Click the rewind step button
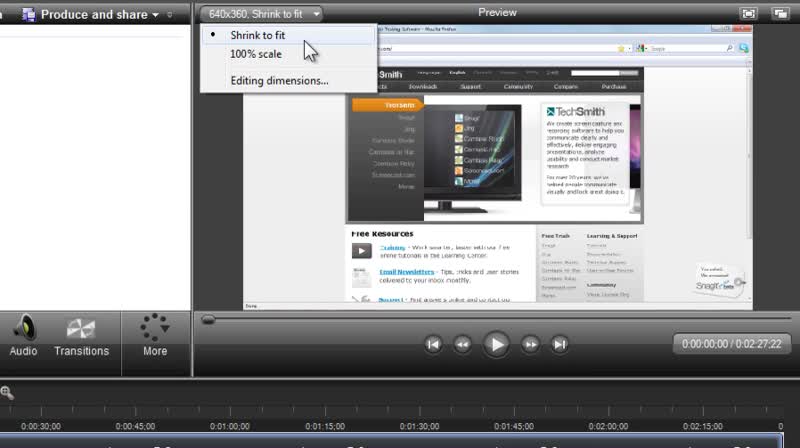The image size is (800, 448). 462,344
